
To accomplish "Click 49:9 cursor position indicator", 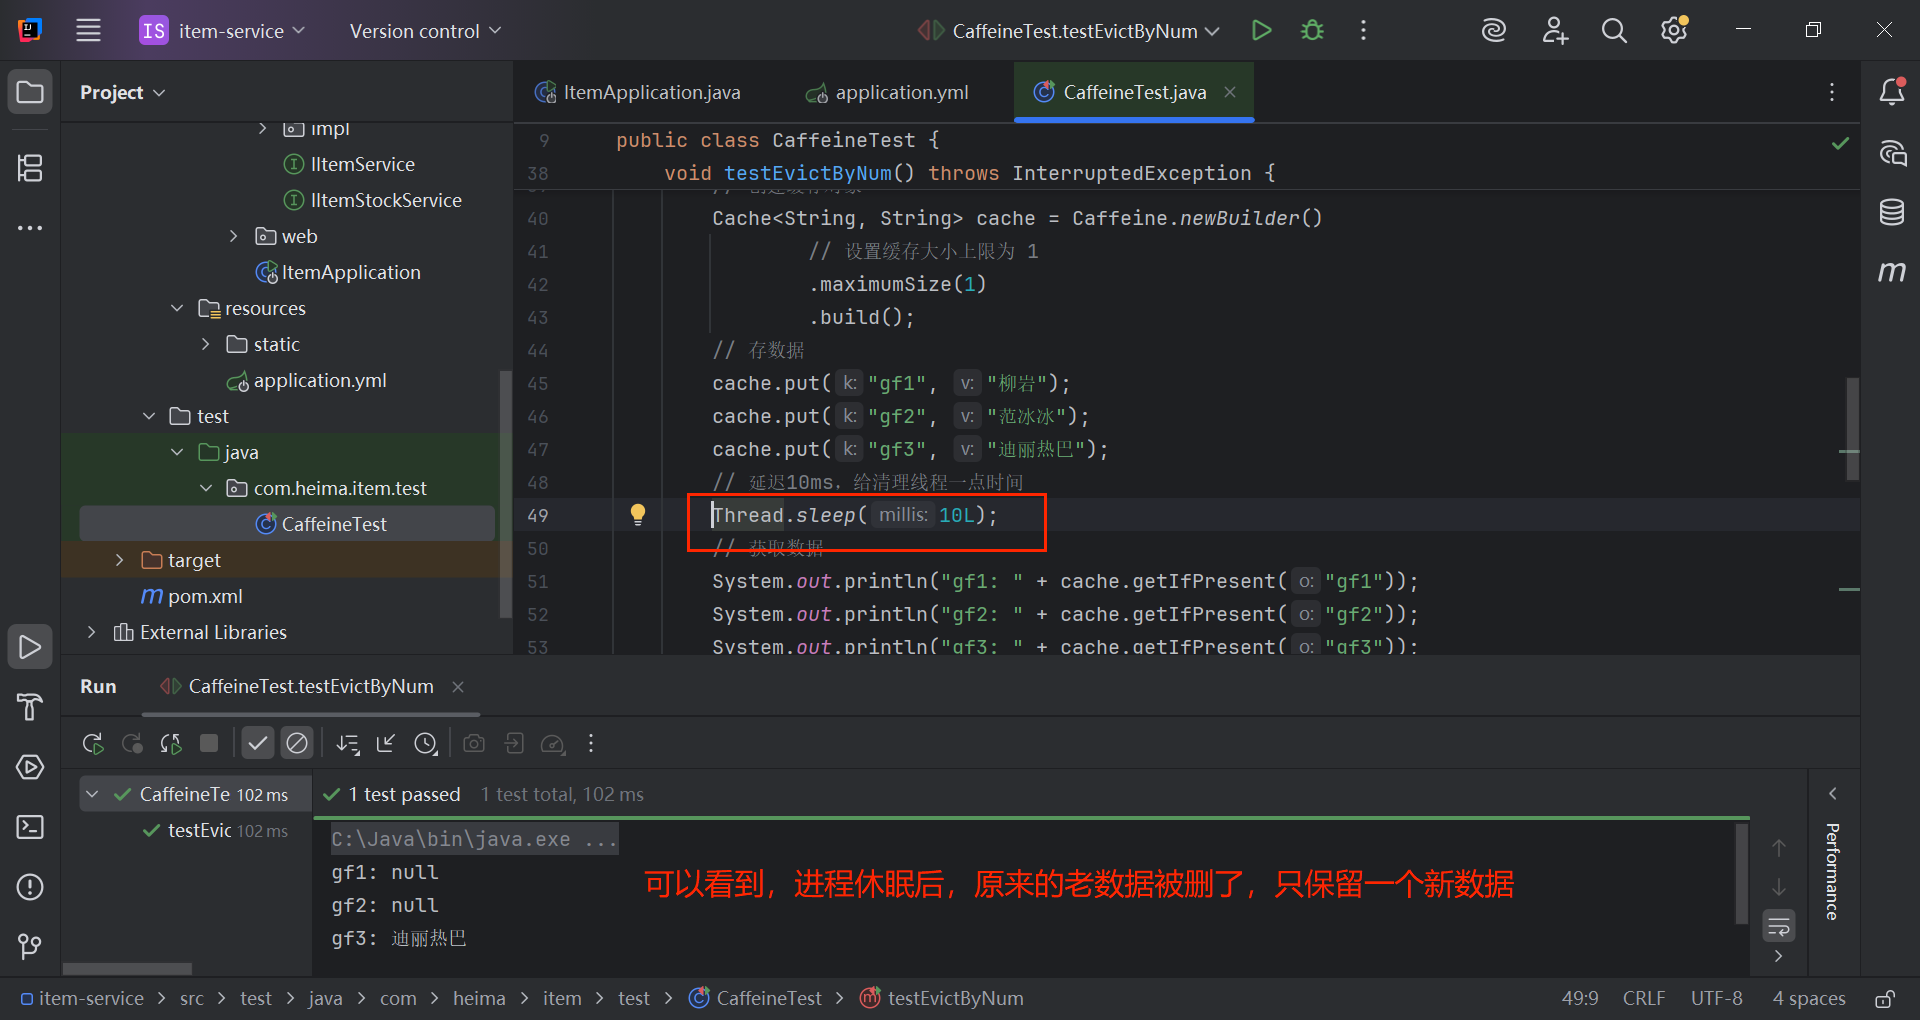I will 1580,998.
